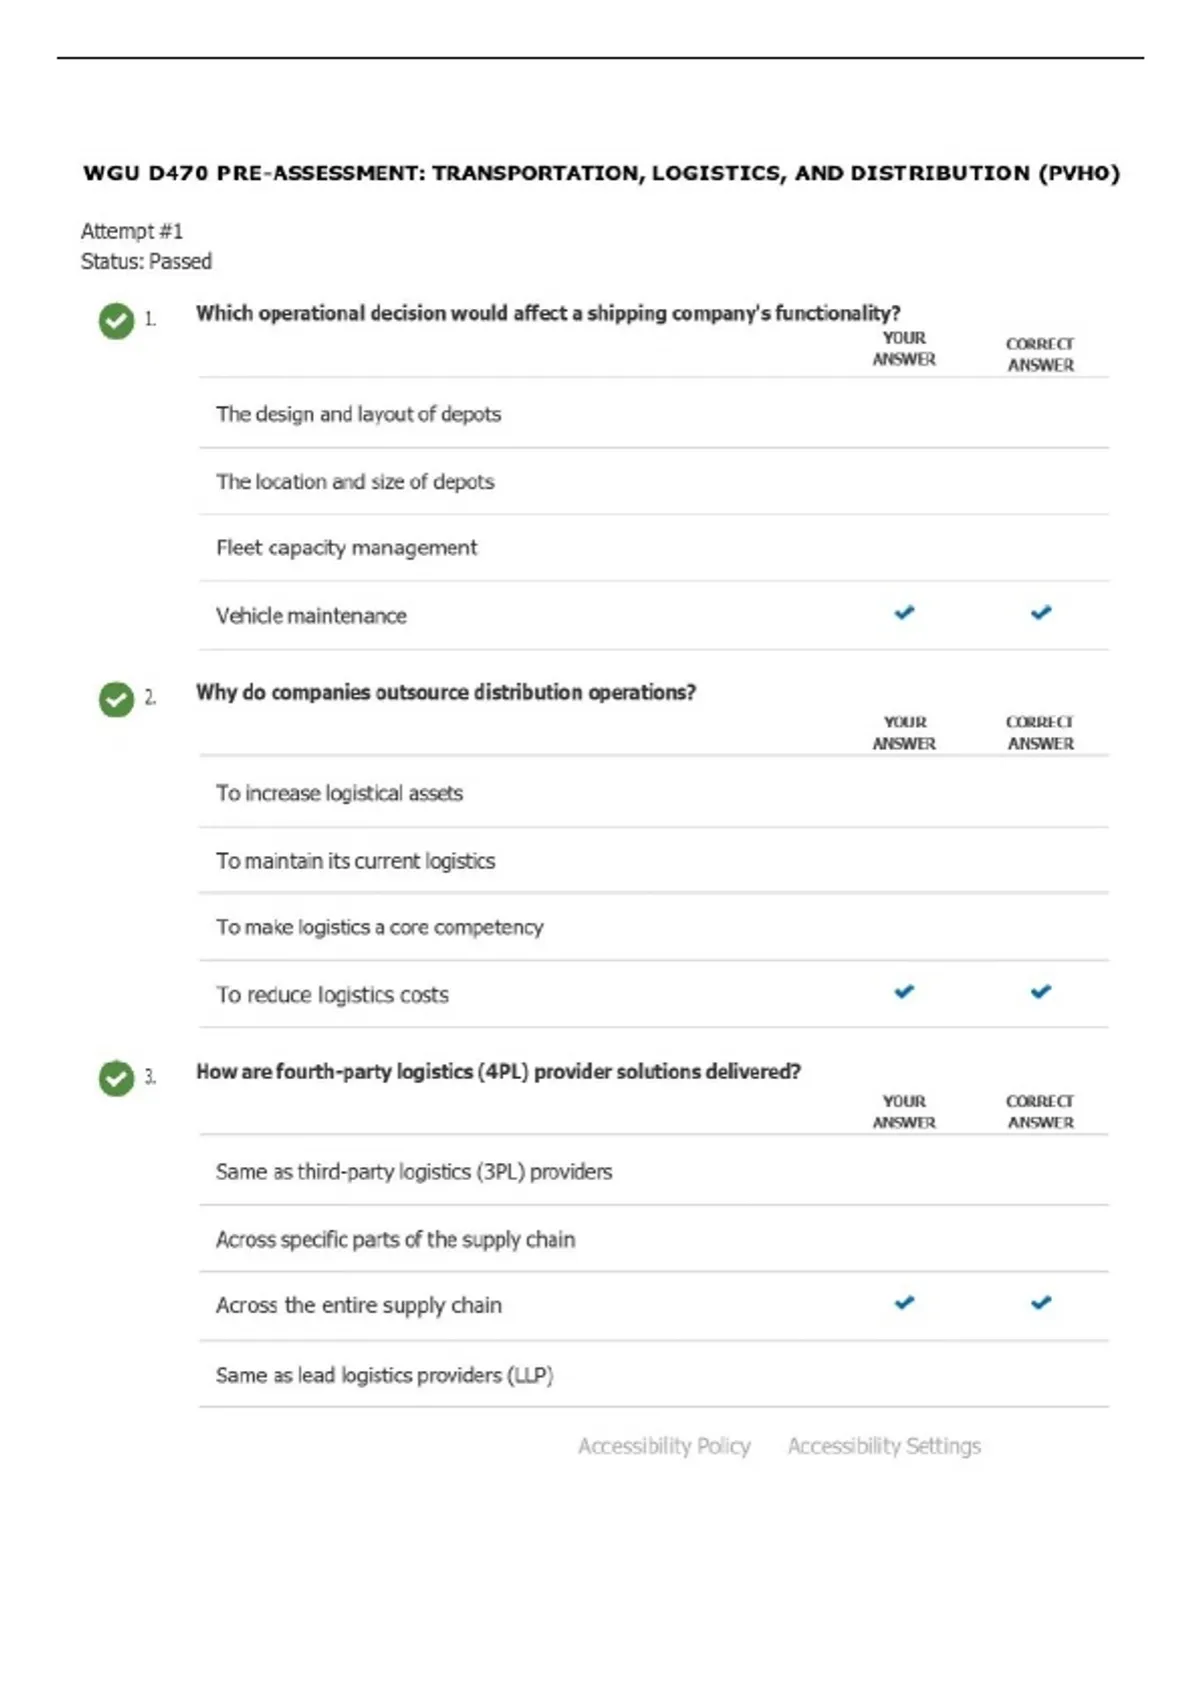The image size is (1200, 1700).
Task: Select 'To maintain its current logistics' option
Action: point(654,861)
